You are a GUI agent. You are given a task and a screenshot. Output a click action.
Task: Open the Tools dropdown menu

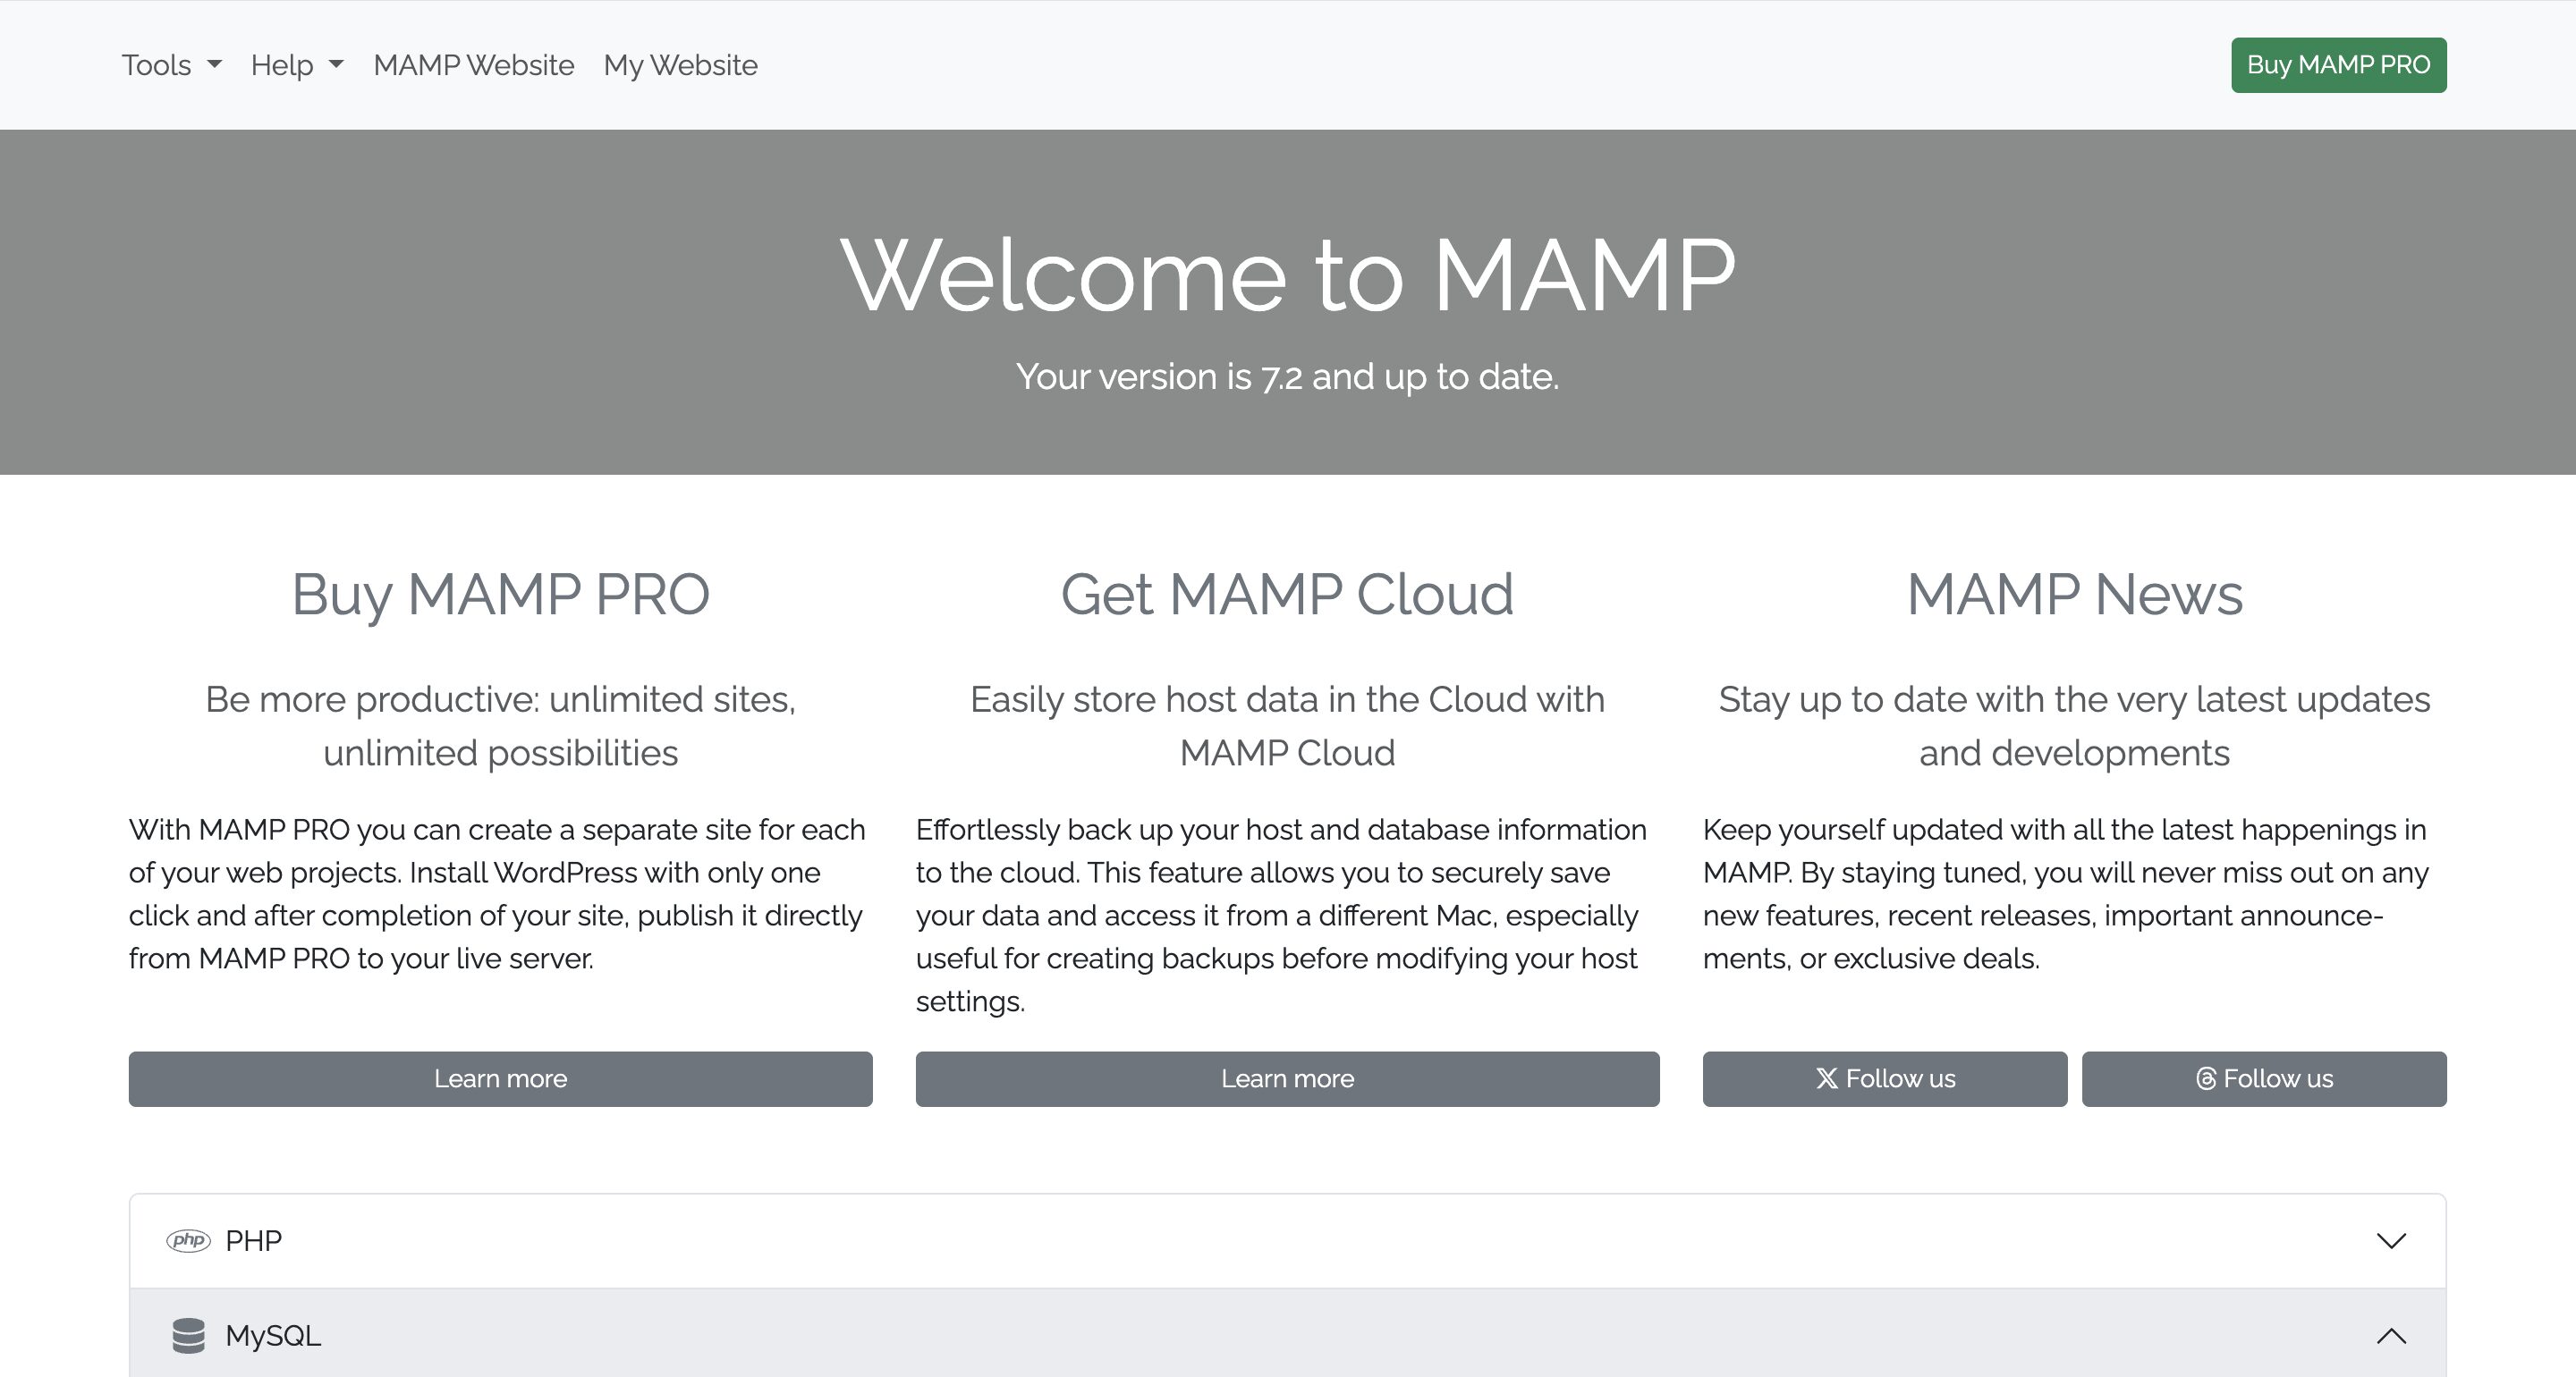point(171,65)
